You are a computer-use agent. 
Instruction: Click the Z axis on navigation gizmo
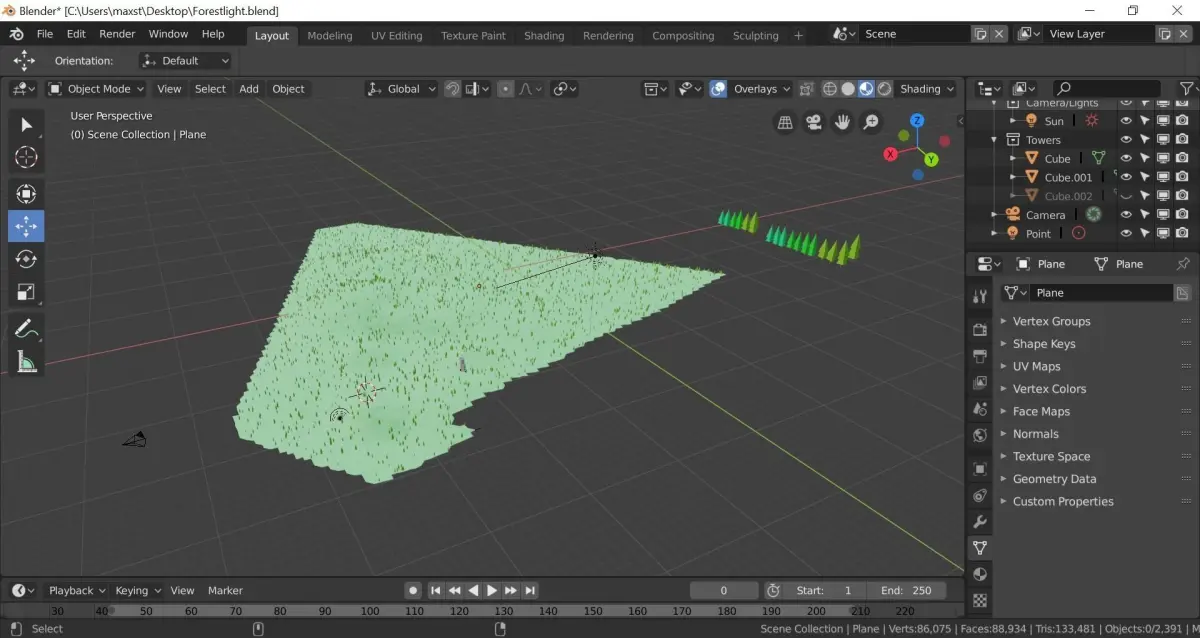tap(917, 121)
